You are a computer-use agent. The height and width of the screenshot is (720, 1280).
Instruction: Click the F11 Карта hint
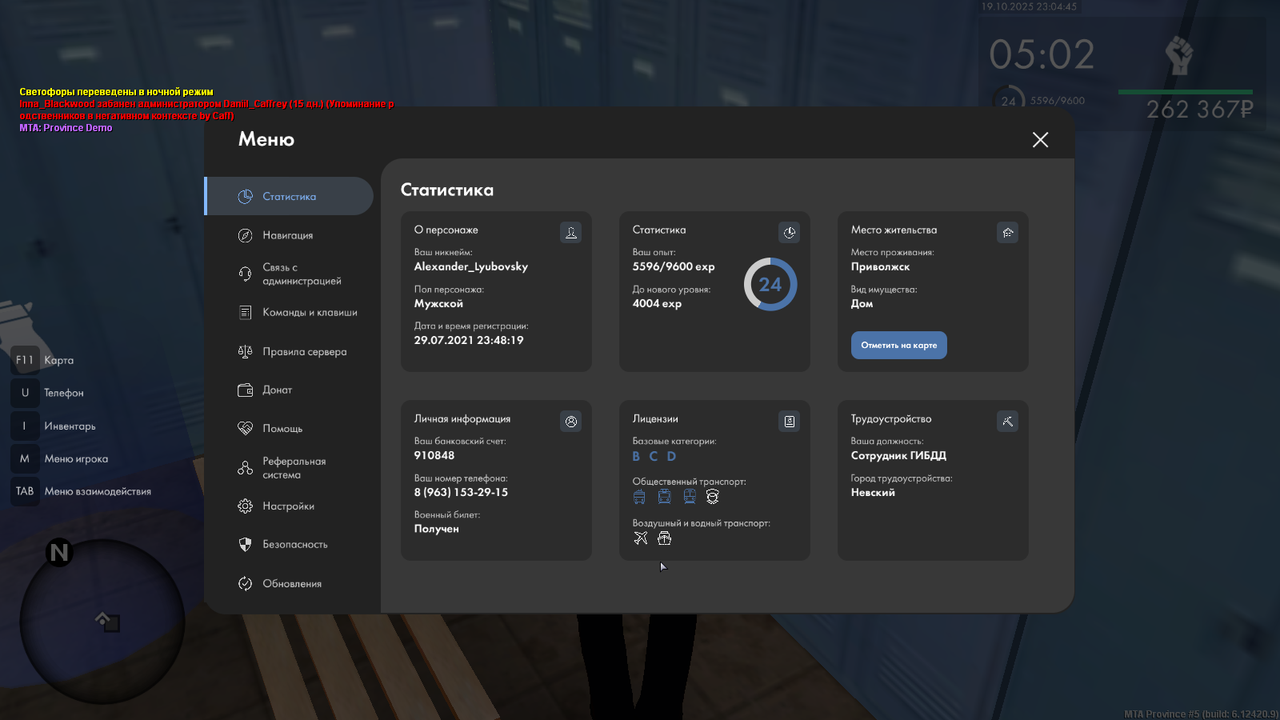[44, 360]
